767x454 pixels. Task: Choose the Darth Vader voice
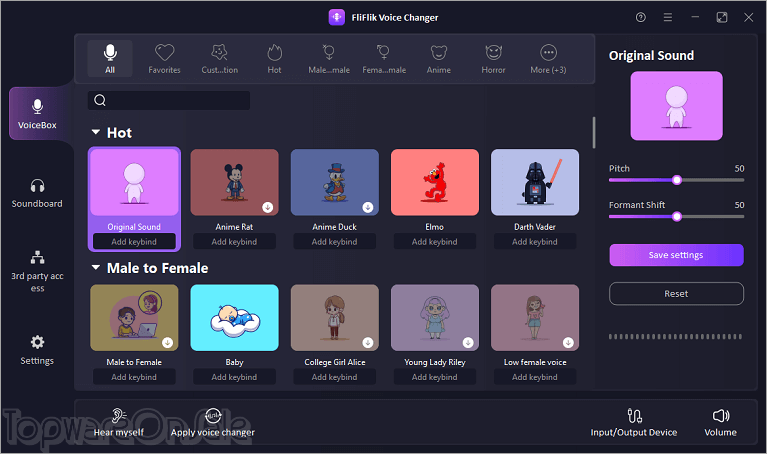pos(535,182)
